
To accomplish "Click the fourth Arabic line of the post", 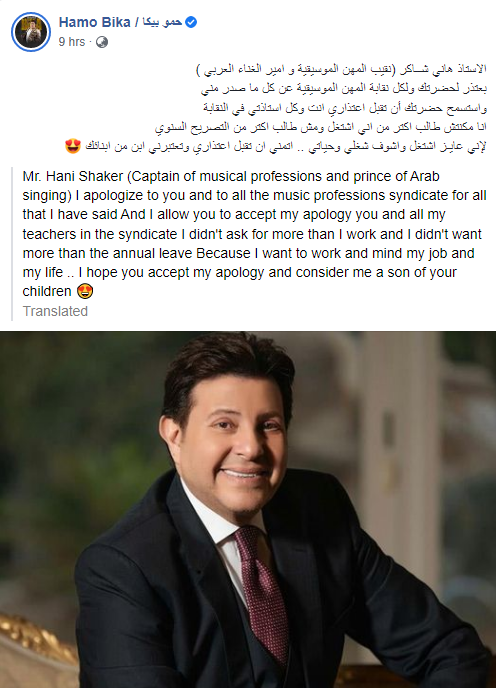I will (x=321, y=127).
